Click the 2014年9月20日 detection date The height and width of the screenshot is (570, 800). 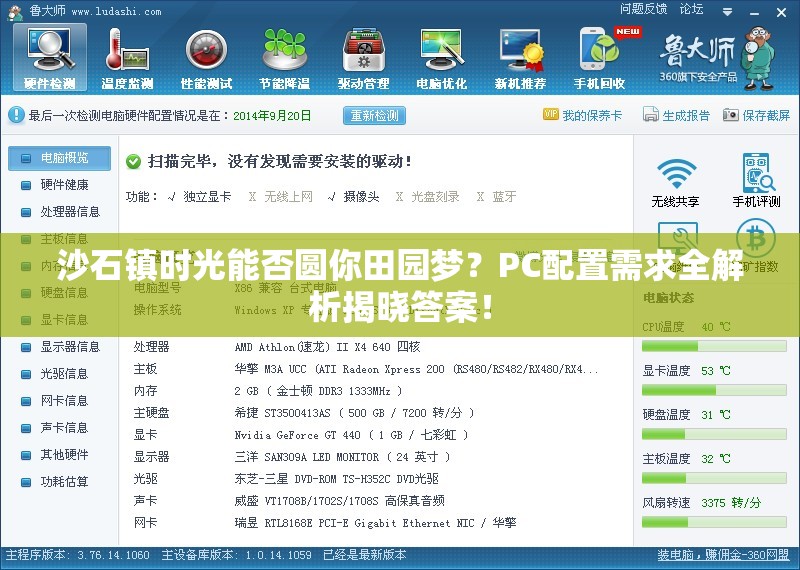pyautogui.click(x=272, y=115)
